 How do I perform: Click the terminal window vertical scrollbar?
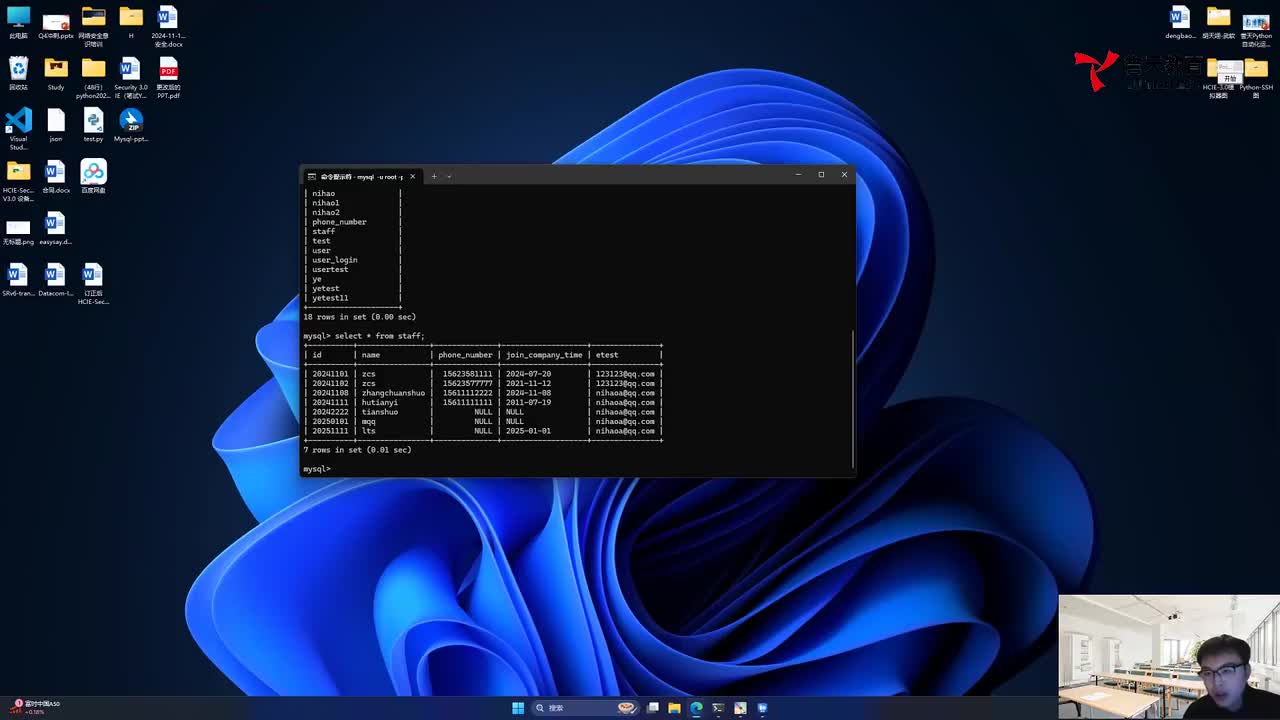pyautogui.click(x=852, y=400)
